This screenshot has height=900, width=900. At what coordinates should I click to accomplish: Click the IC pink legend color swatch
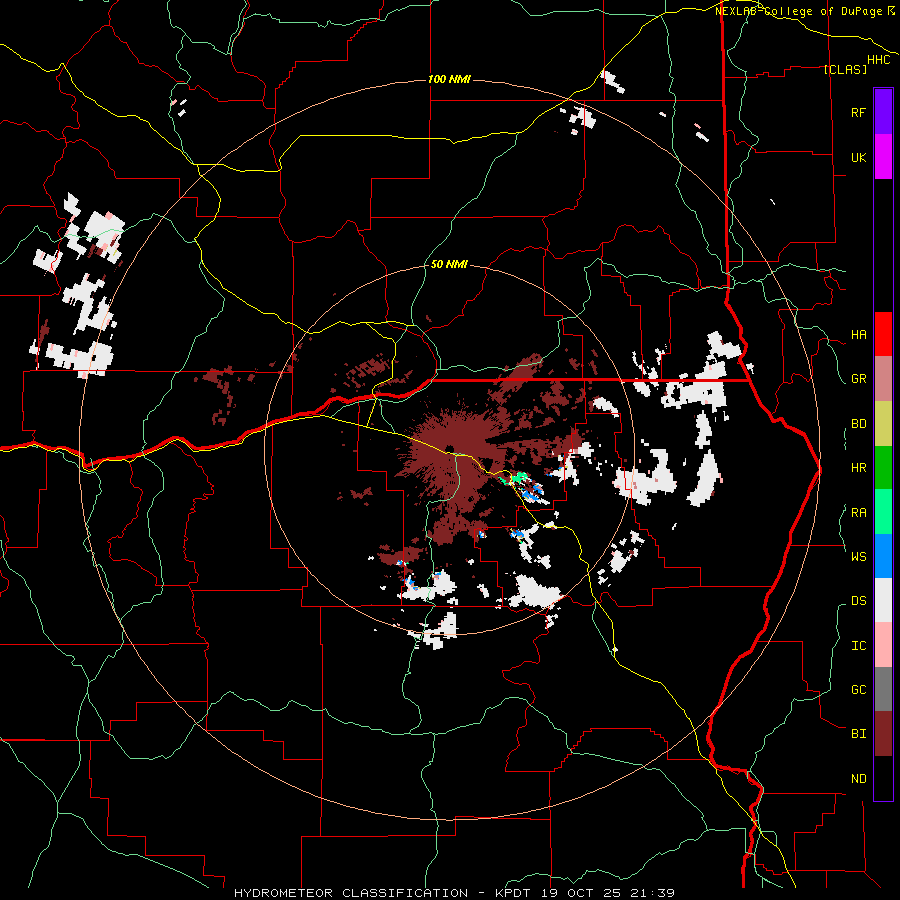click(x=883, y=645)
